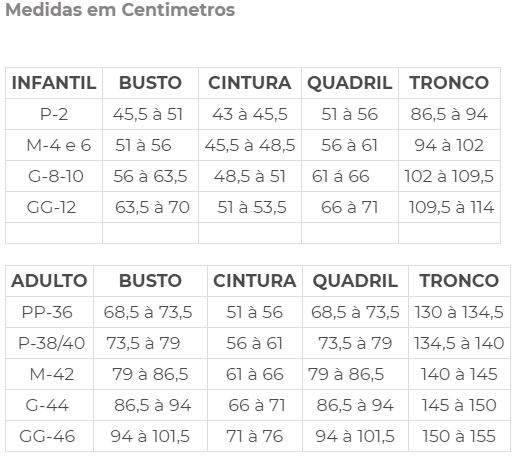Image resolution: width=517 pixels, height=459 pixels.
Task: Select the P-2 size row label
Action: click(54, 114)
